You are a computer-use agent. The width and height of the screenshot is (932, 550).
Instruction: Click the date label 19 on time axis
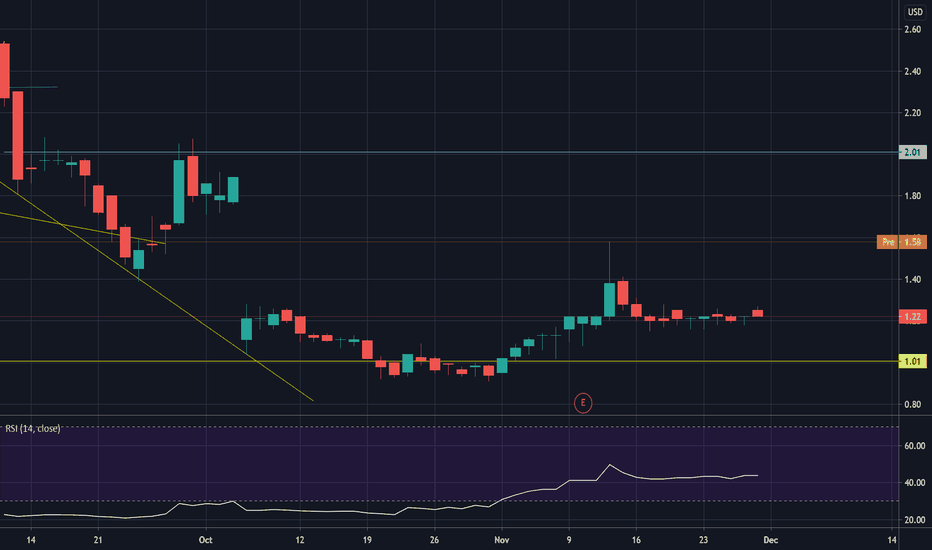[x=367, y=540]
